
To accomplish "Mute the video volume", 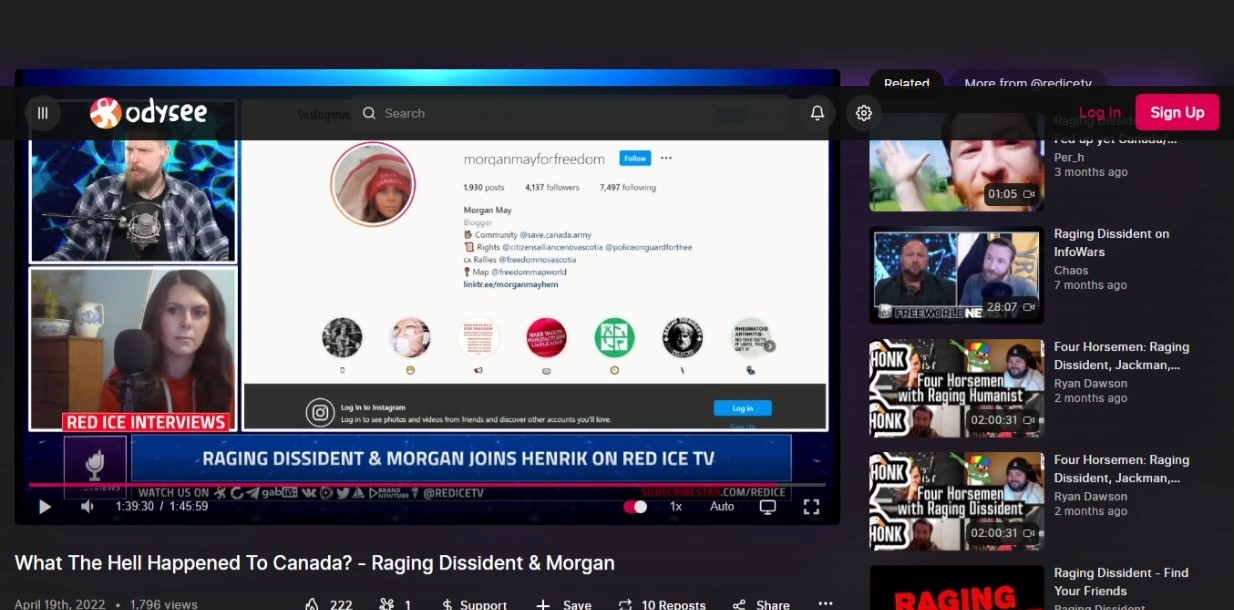I will click(87, 507).
